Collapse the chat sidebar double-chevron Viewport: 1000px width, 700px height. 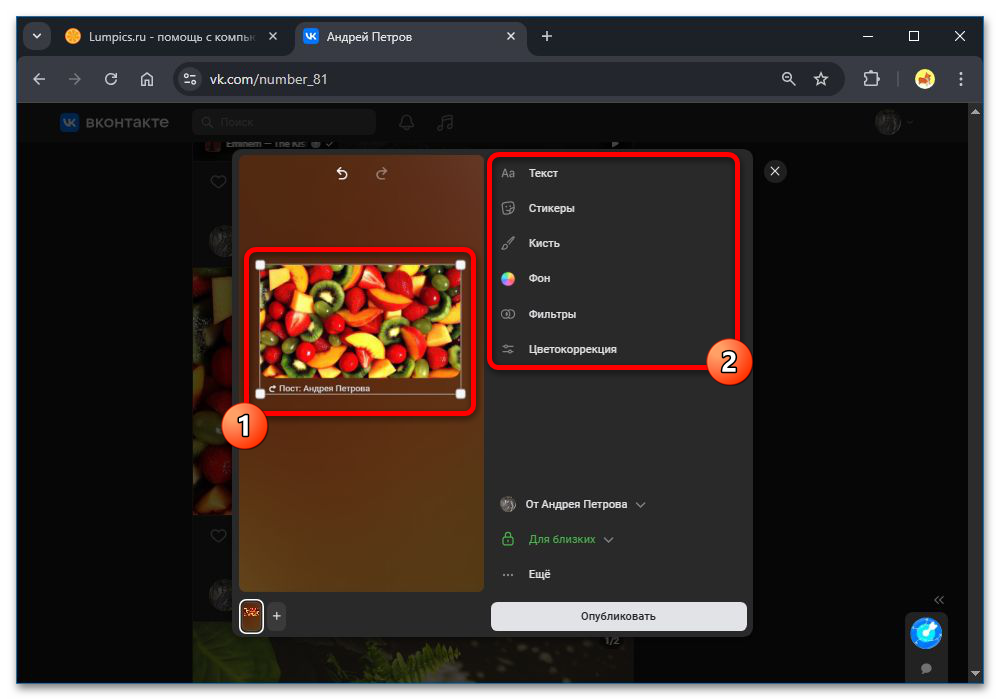tap(939, 600)
